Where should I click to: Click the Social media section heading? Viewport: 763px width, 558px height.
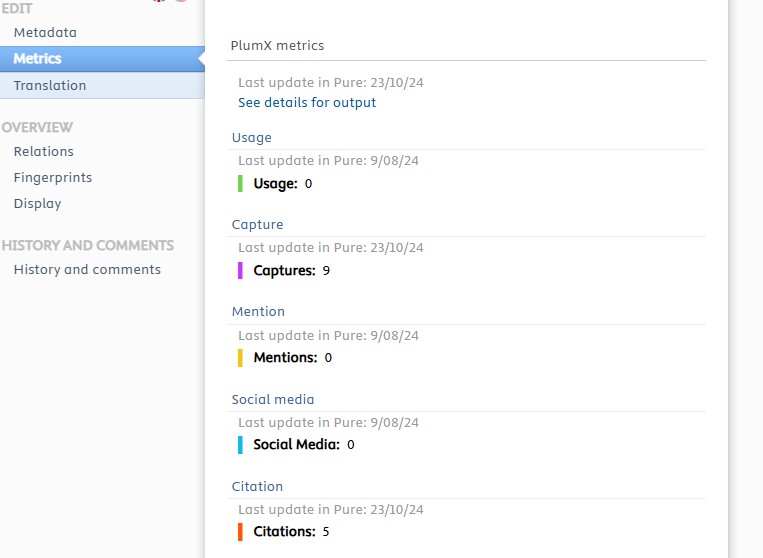pos(273,399)
